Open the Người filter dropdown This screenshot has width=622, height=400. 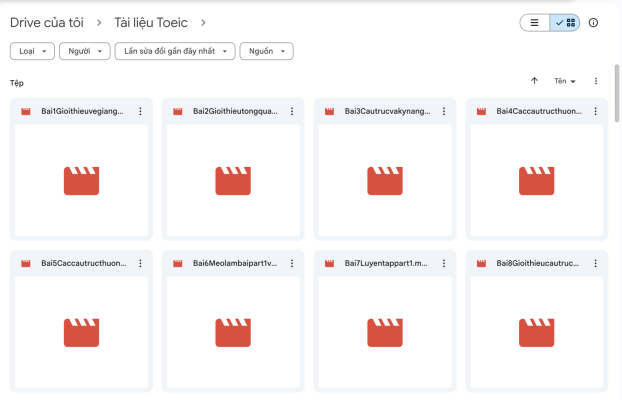[x=84, y=51]
